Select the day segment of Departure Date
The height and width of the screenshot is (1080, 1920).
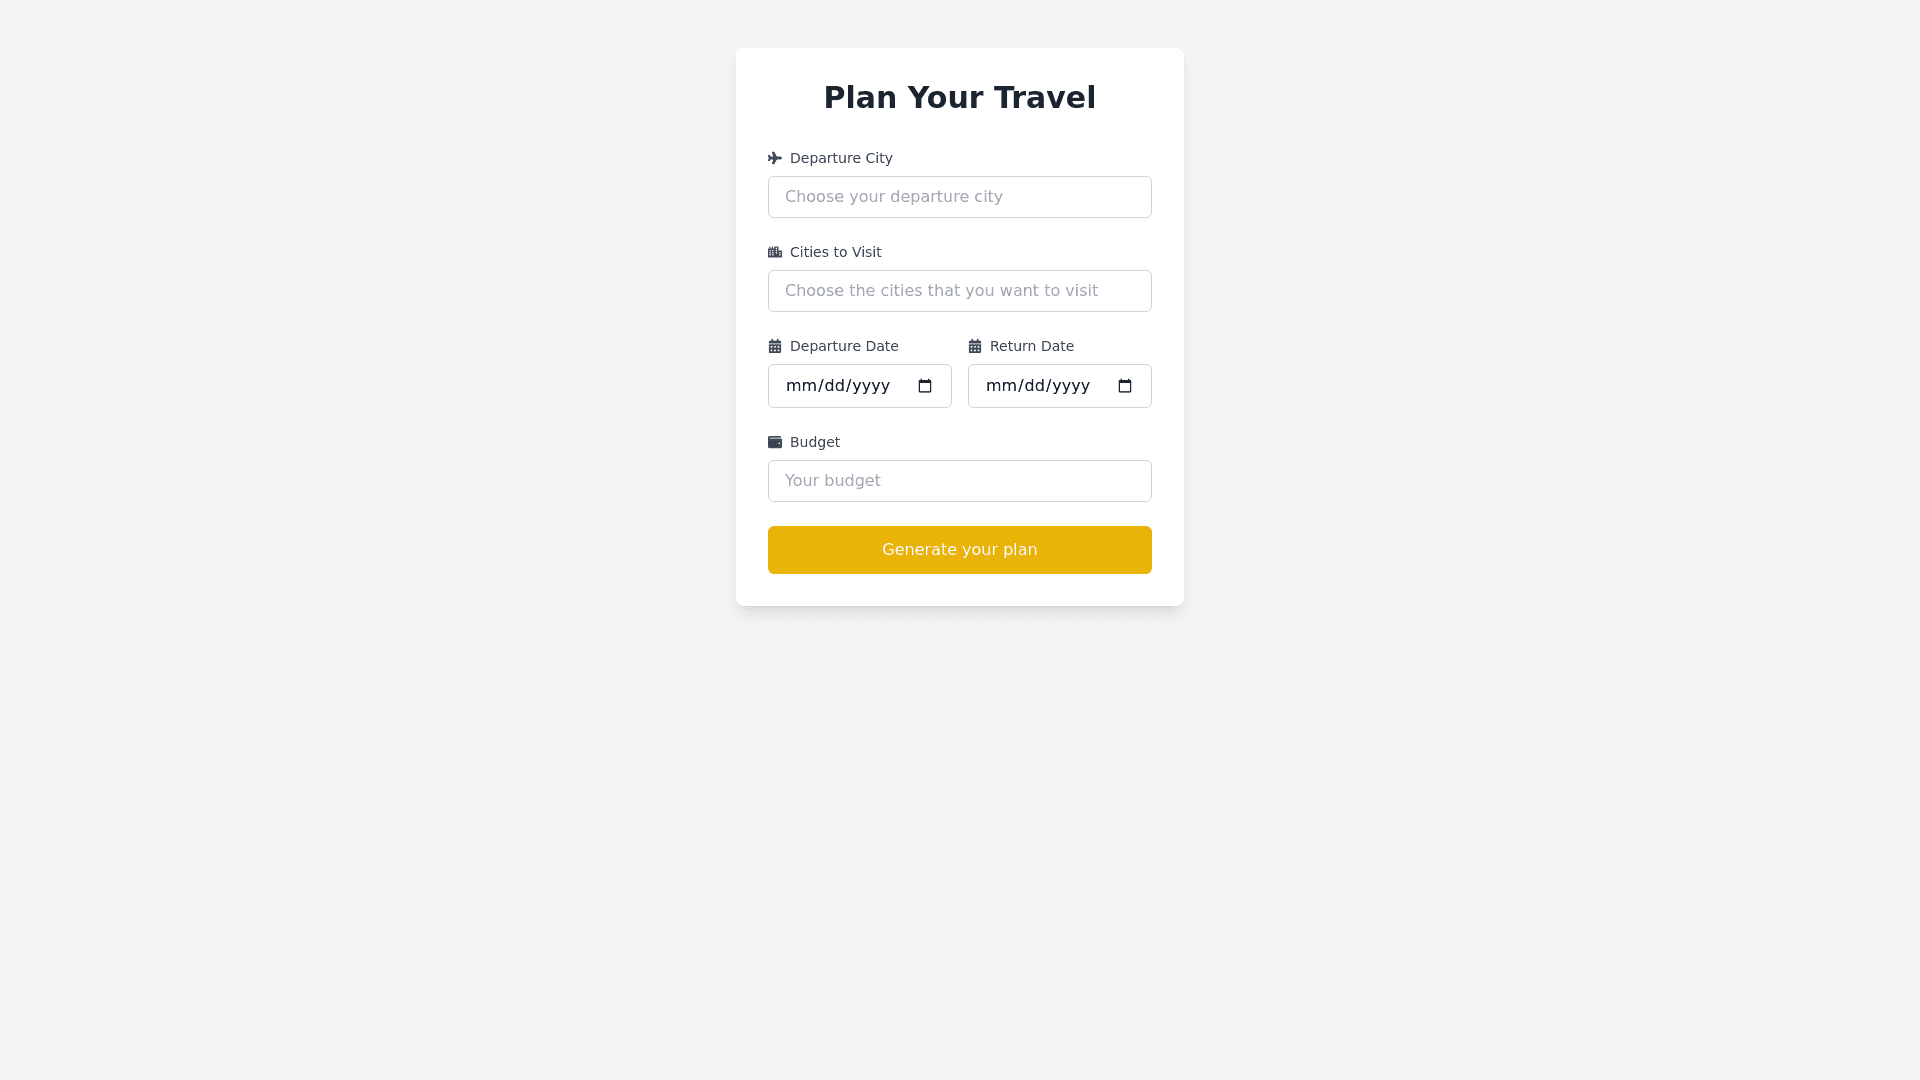pos(836,386)
